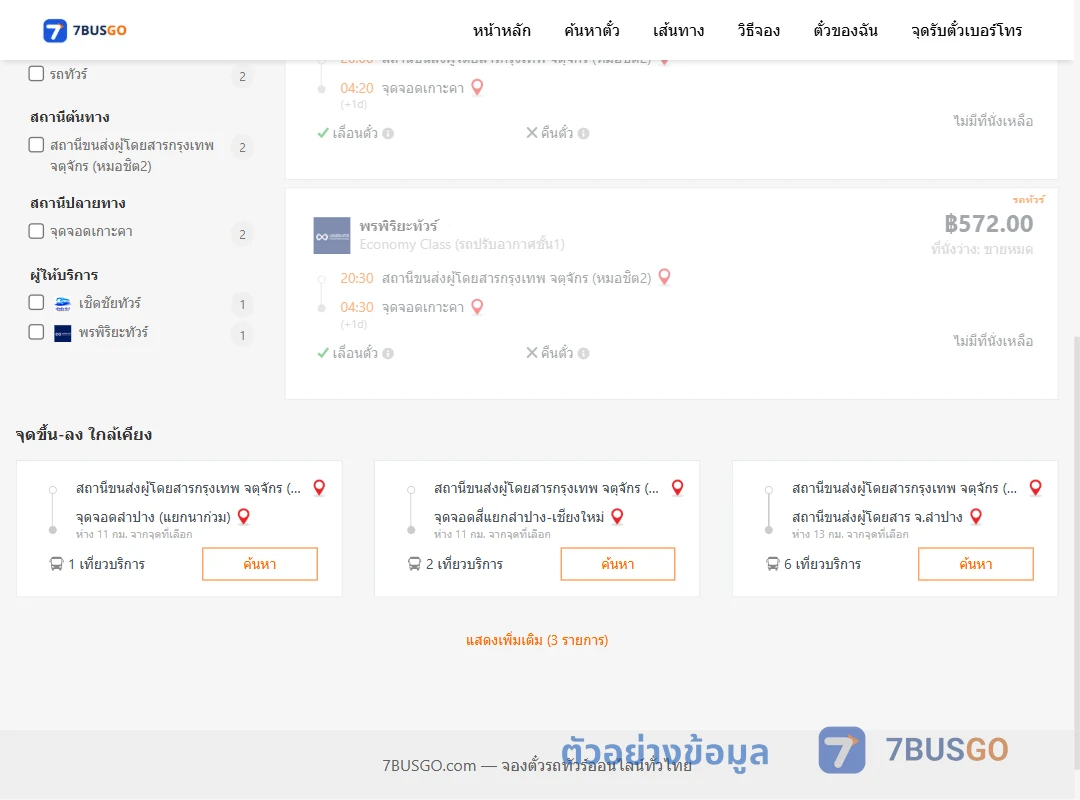Click ไม่มีที่นั่งเหลือ on ฿572 card
This screenshot has width=1080, height=800.
pos(993,340)
